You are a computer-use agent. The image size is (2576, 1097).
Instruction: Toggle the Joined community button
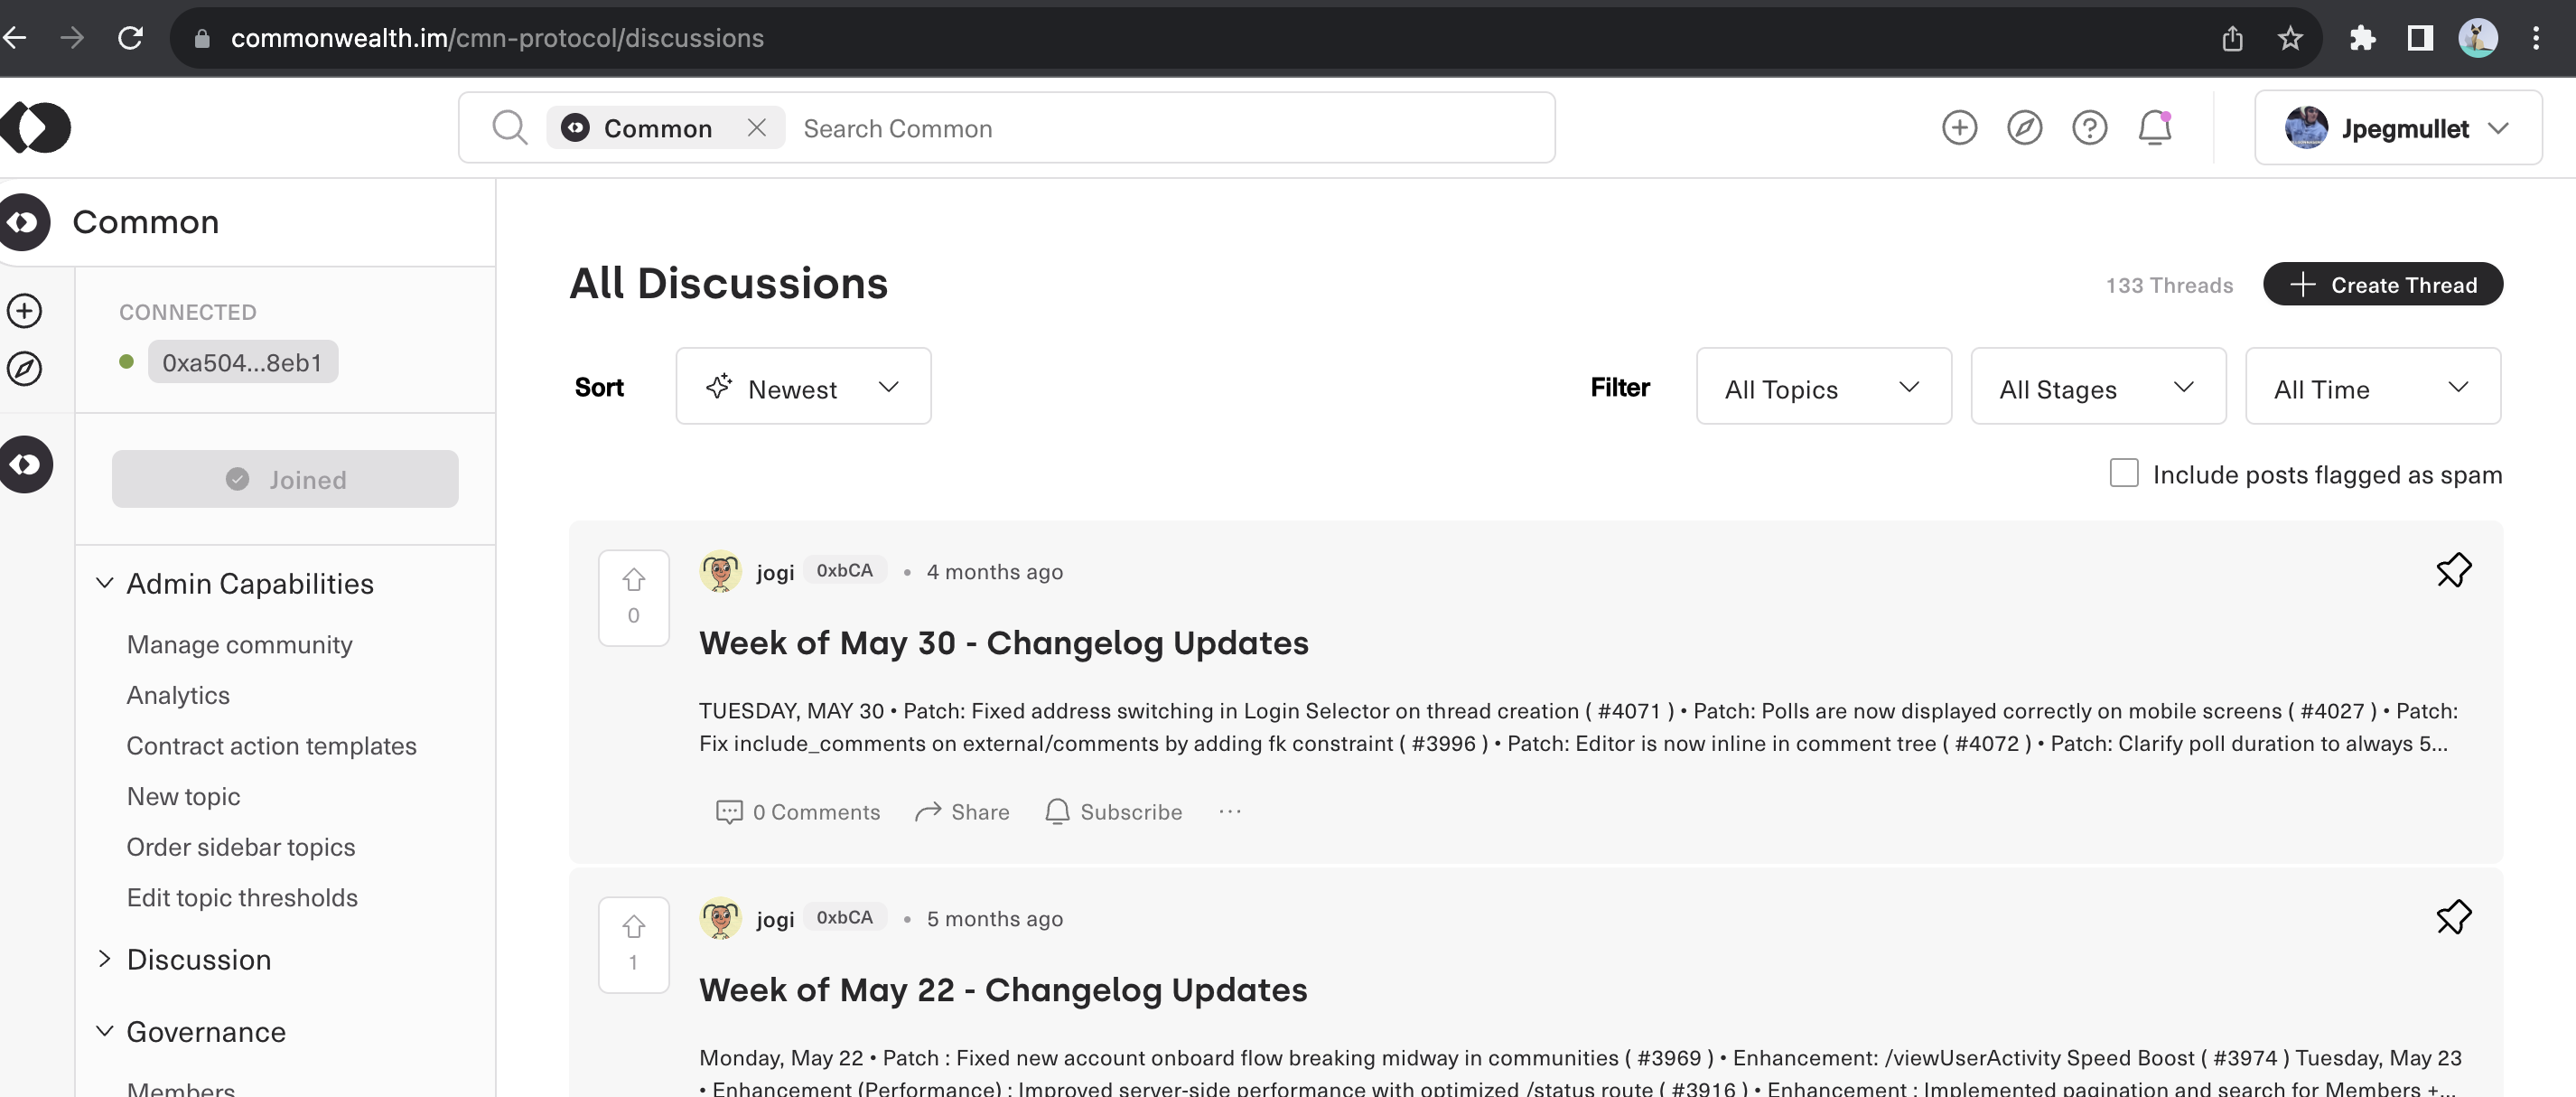(285, 479)
